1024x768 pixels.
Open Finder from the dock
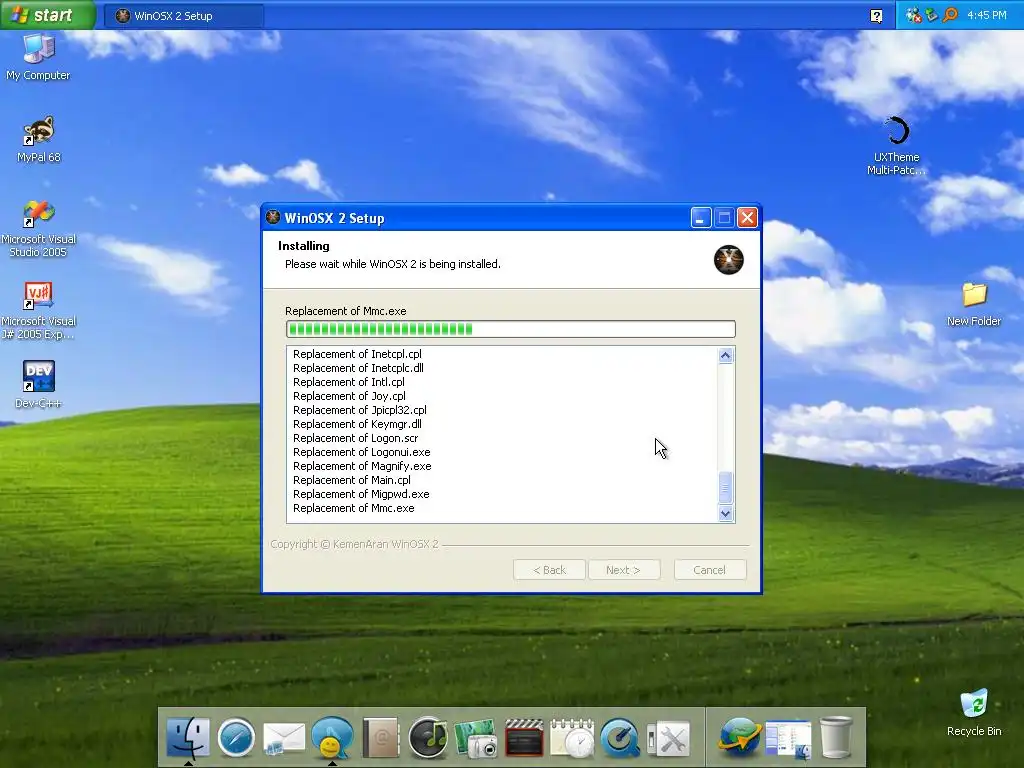click(188, 738)
